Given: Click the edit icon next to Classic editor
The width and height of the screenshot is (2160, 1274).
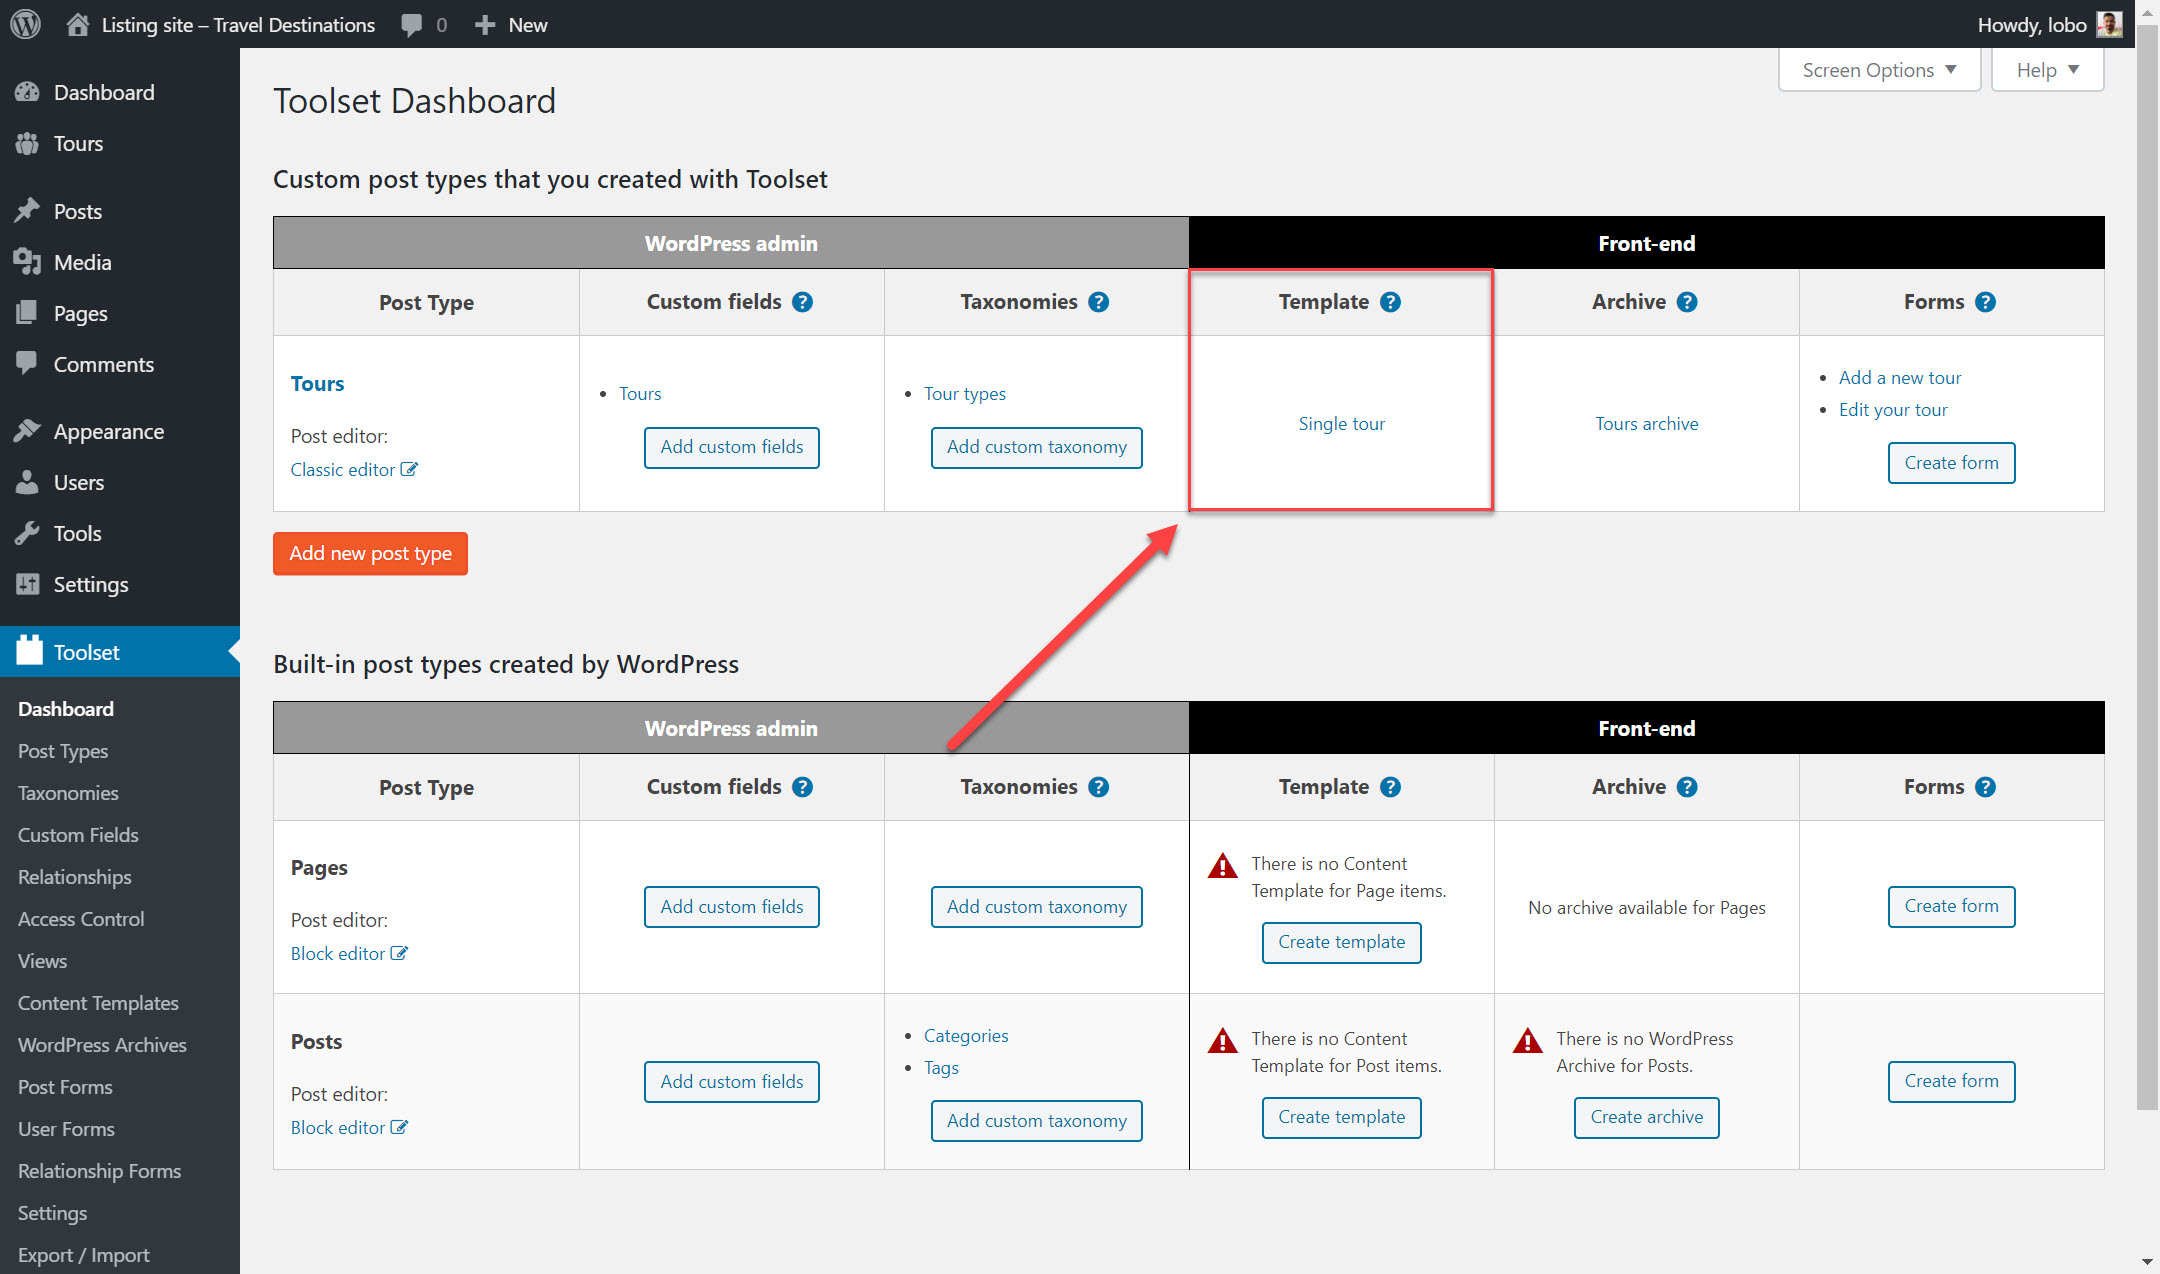Looking at the screenshot, I should pos(409,469).
